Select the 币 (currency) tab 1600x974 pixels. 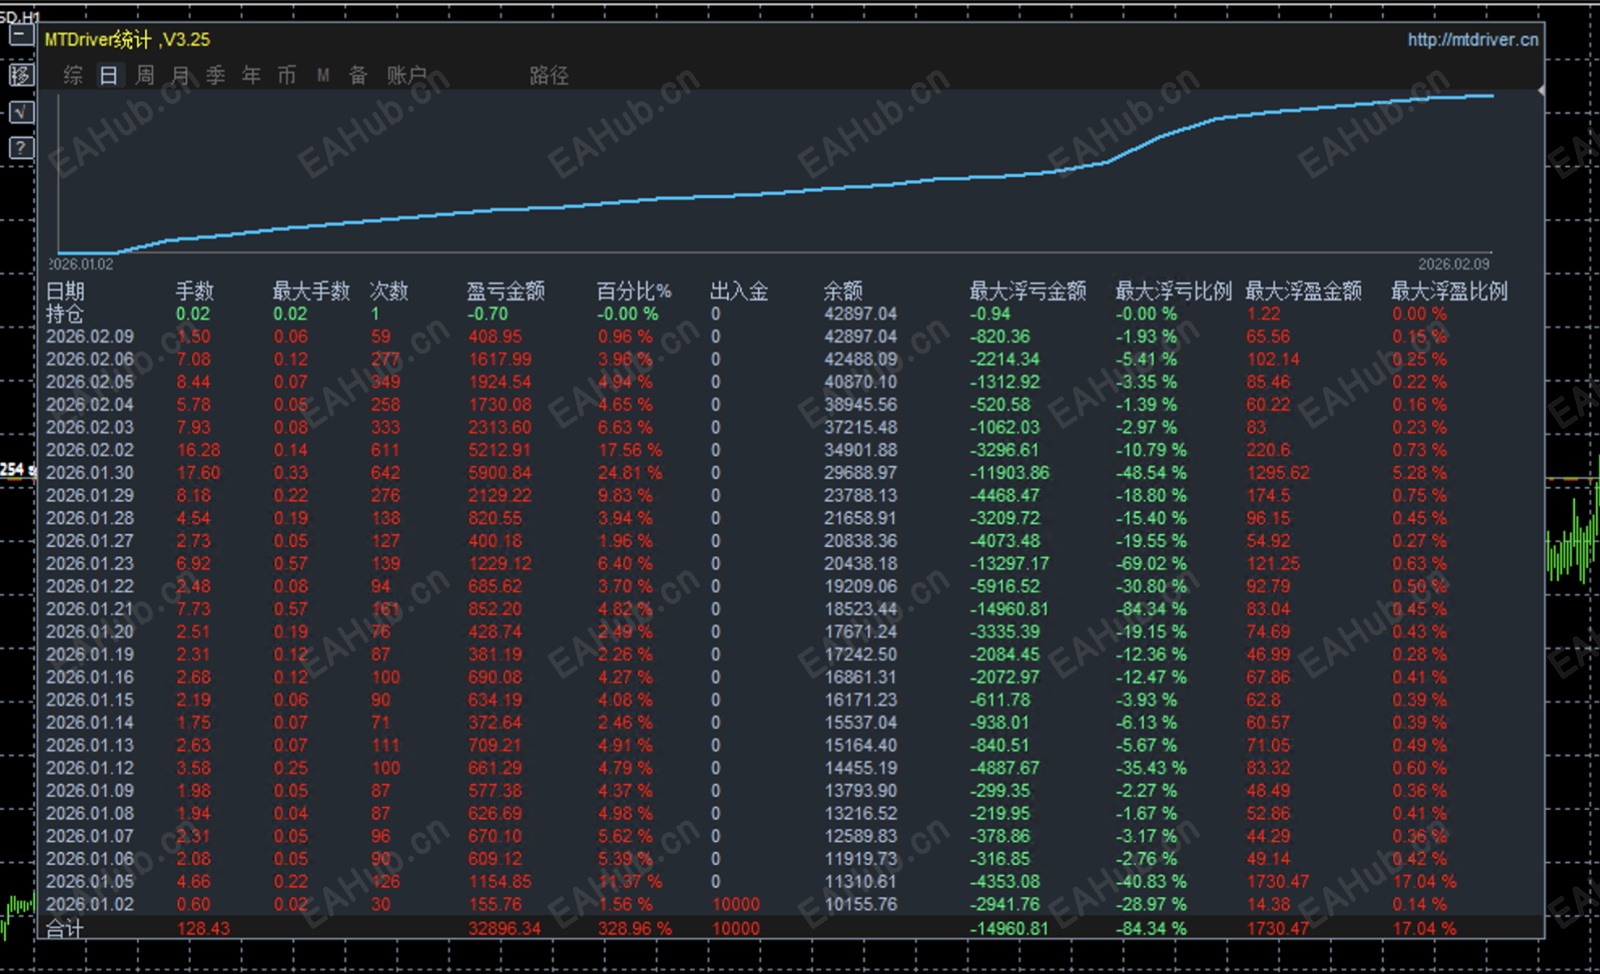click(x=287, y=75)
